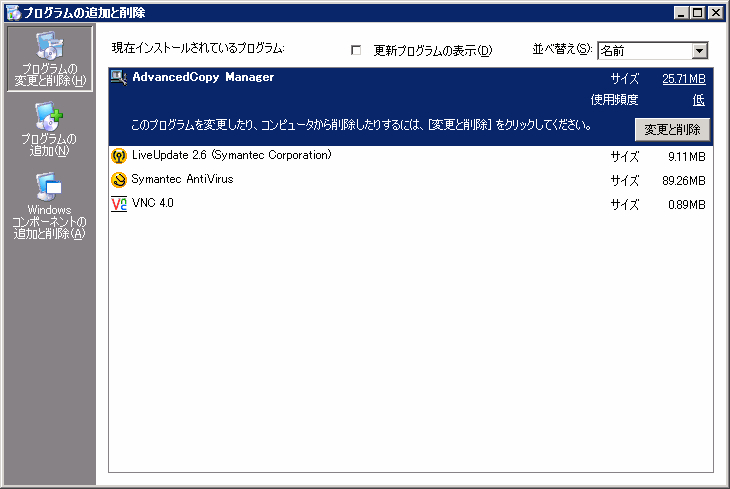
Task: Close the プログラムの追加と削除 window
Action: [716, 13]
